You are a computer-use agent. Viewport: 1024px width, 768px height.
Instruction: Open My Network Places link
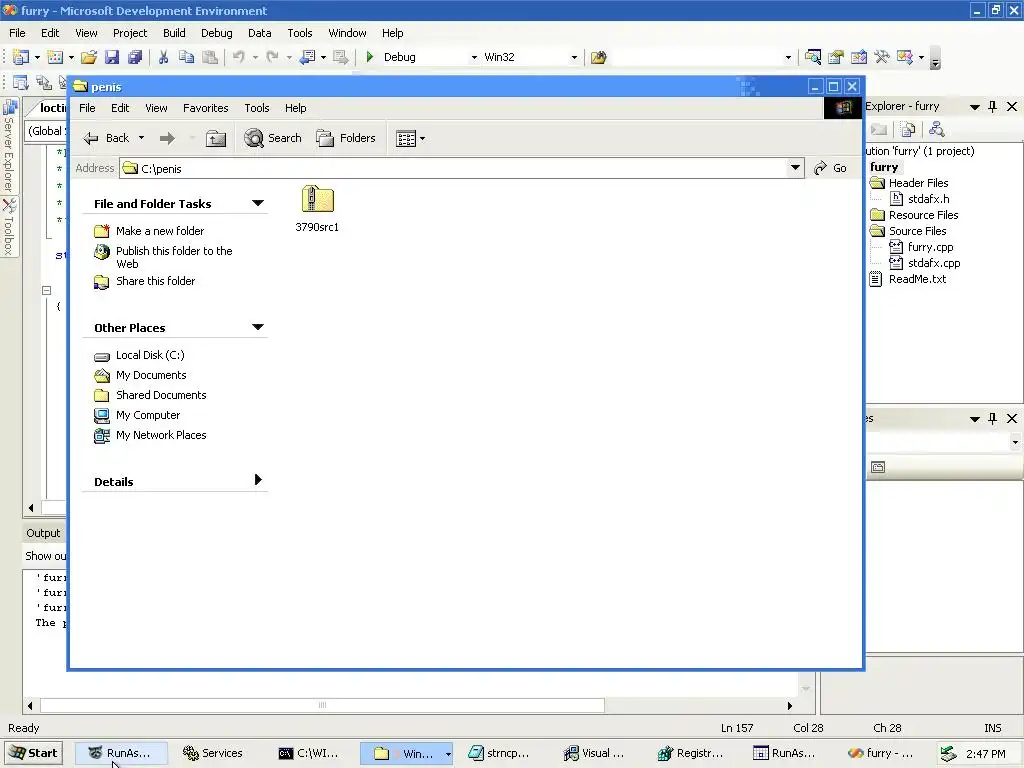(x=161, y=435)
